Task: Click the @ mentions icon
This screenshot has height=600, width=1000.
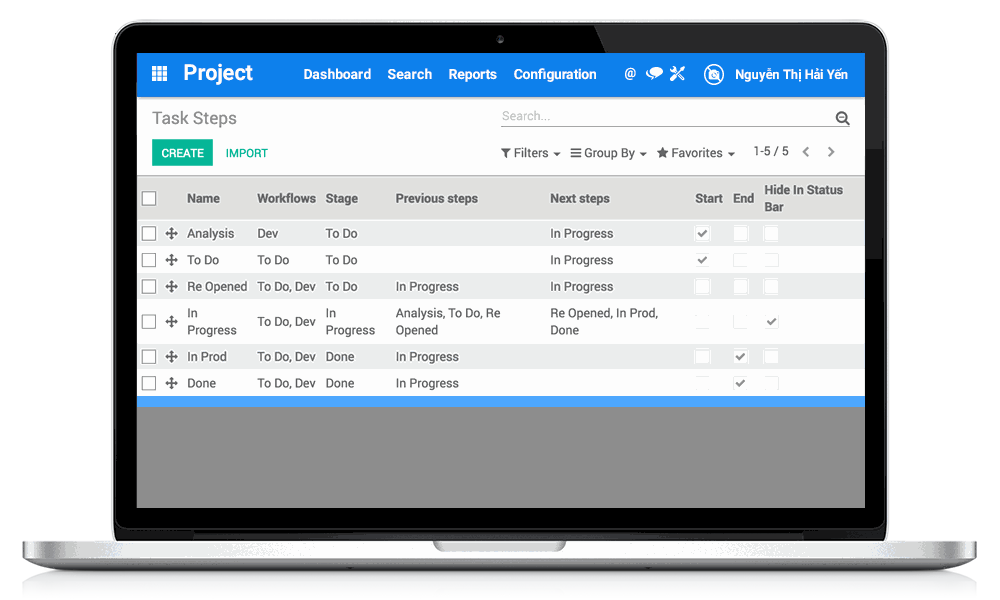Action: click(x=629, y=74)
